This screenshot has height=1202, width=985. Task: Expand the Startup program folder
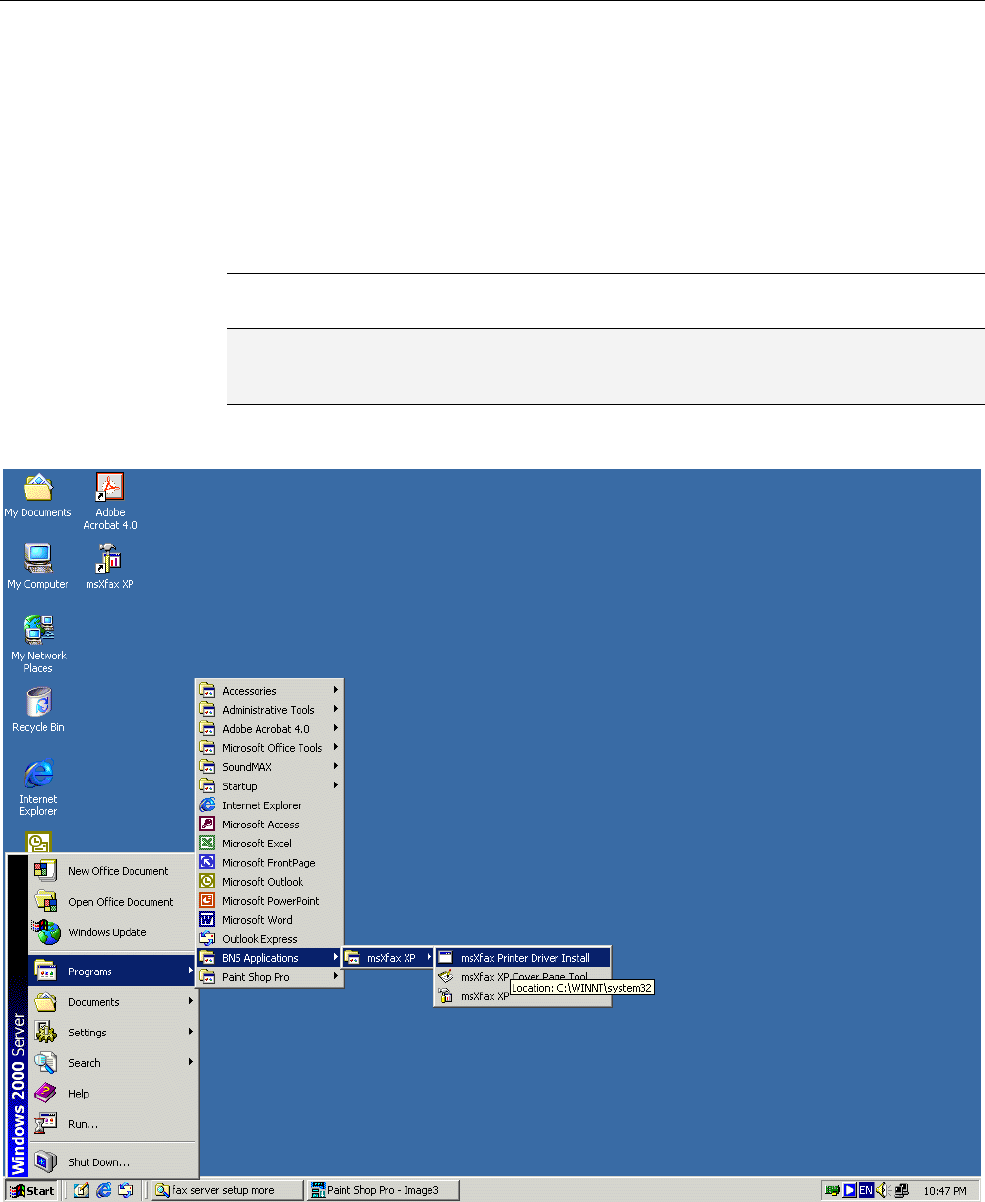click(x=270, y=786)
